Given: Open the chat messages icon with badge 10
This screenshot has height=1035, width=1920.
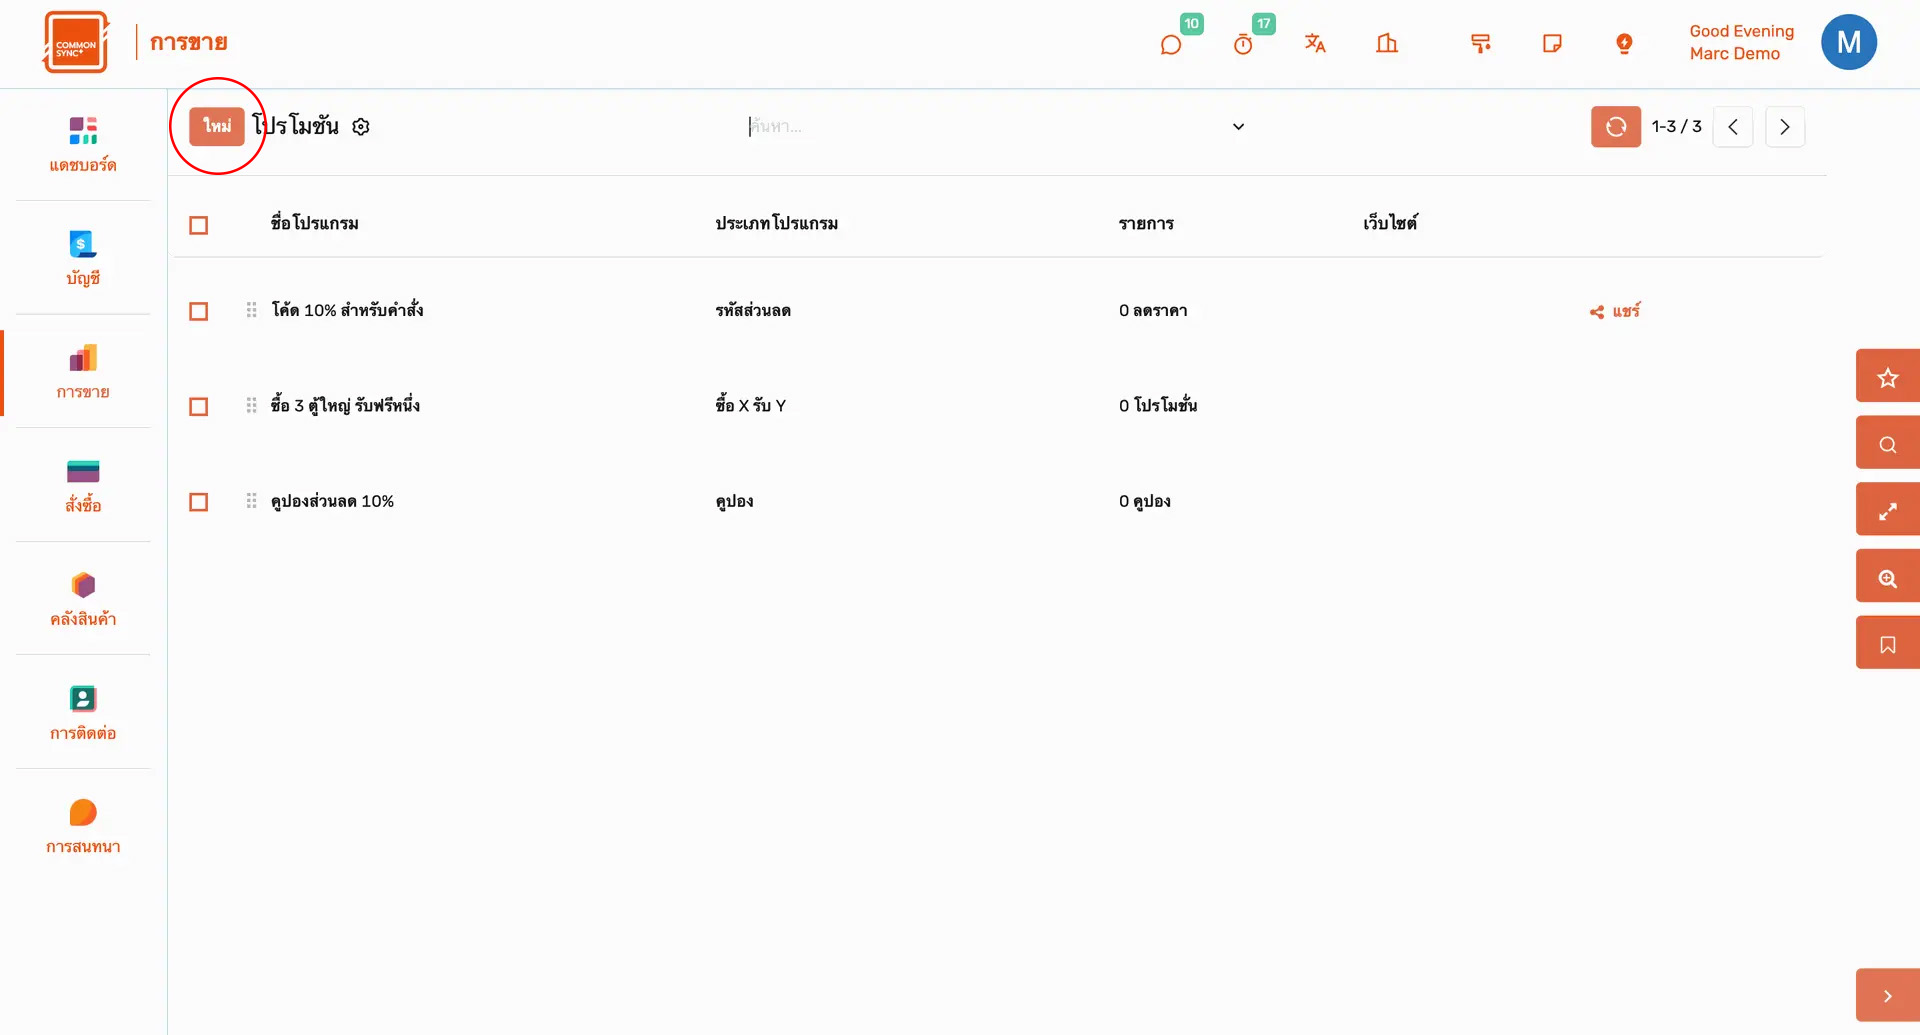Looking at the screenshot, I should [x=1171, y=45].
